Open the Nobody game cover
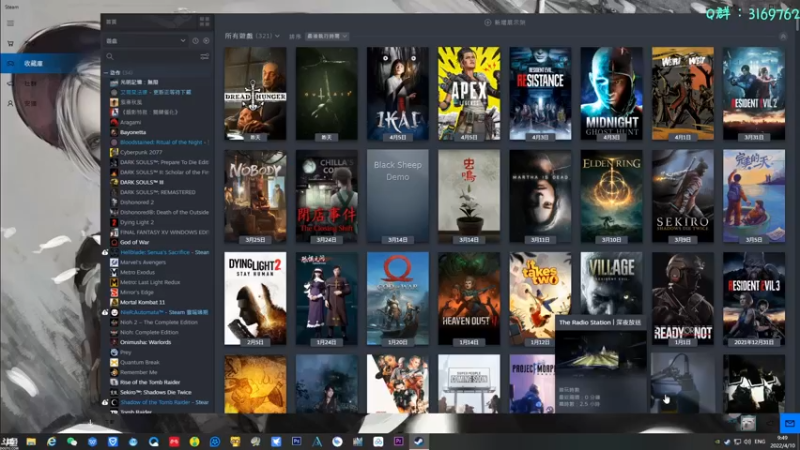Screen dimensions: 800x450 (x=255, y=196)
